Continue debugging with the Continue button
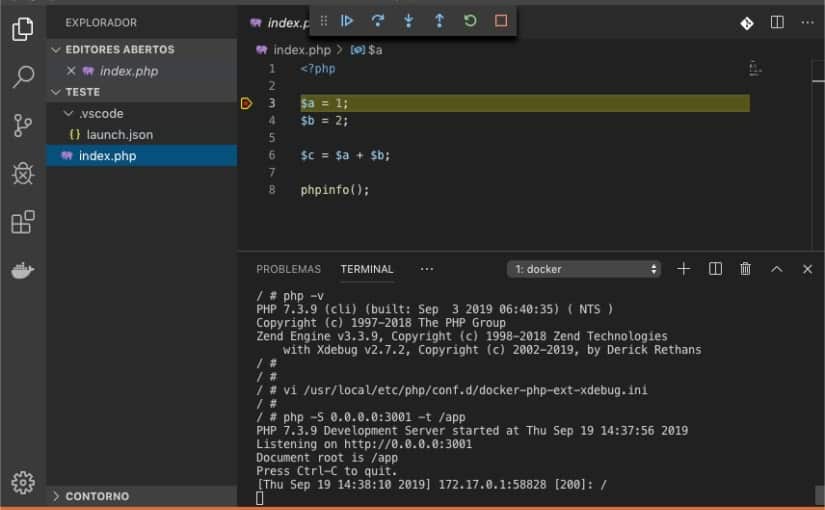 (347, 21)
